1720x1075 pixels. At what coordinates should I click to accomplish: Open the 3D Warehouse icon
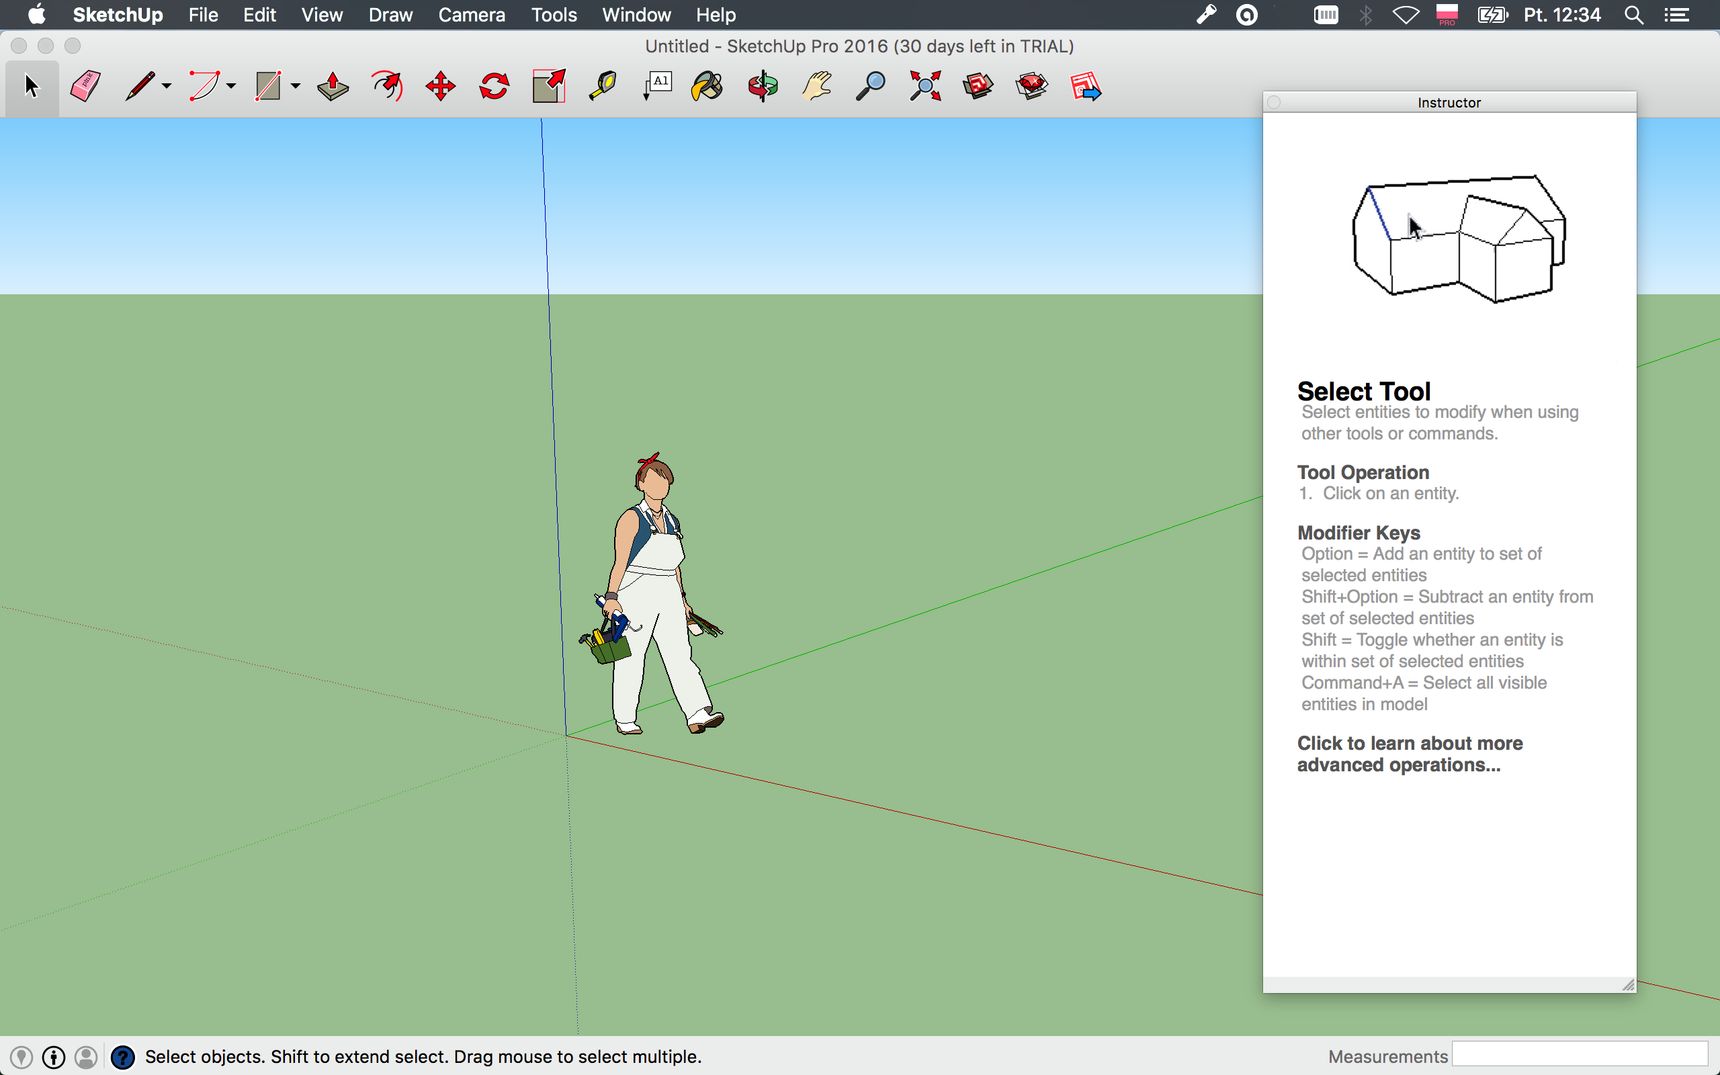tap(978, 87)
